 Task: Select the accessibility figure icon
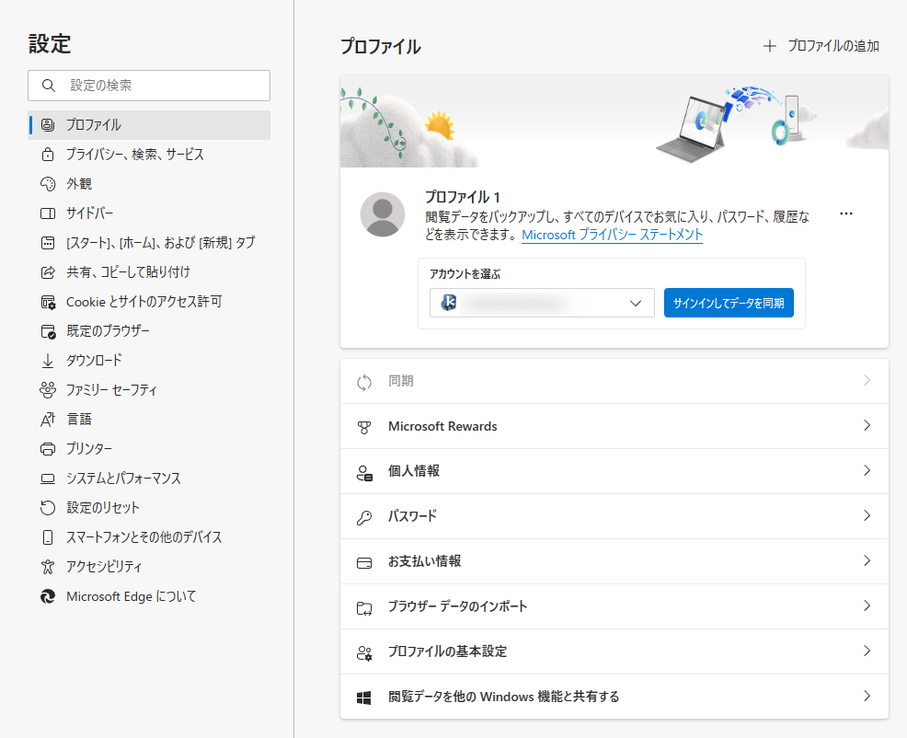[x=47, y=567]
